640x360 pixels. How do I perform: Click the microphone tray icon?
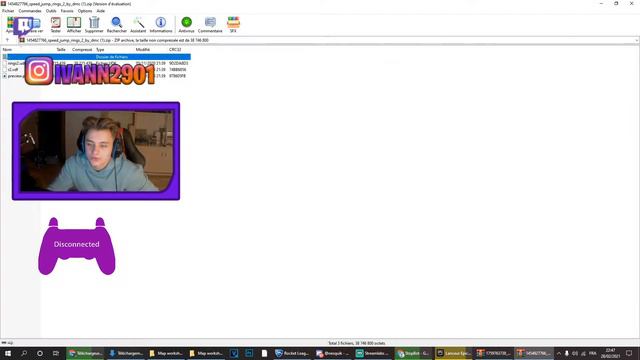(567, 353)
